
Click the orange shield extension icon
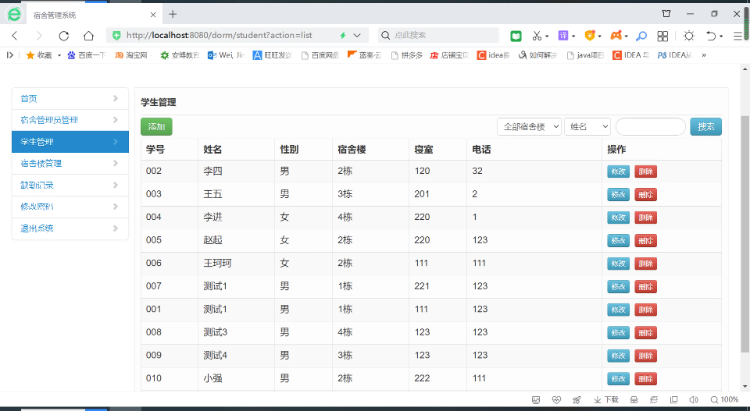[x=590, y=35]
